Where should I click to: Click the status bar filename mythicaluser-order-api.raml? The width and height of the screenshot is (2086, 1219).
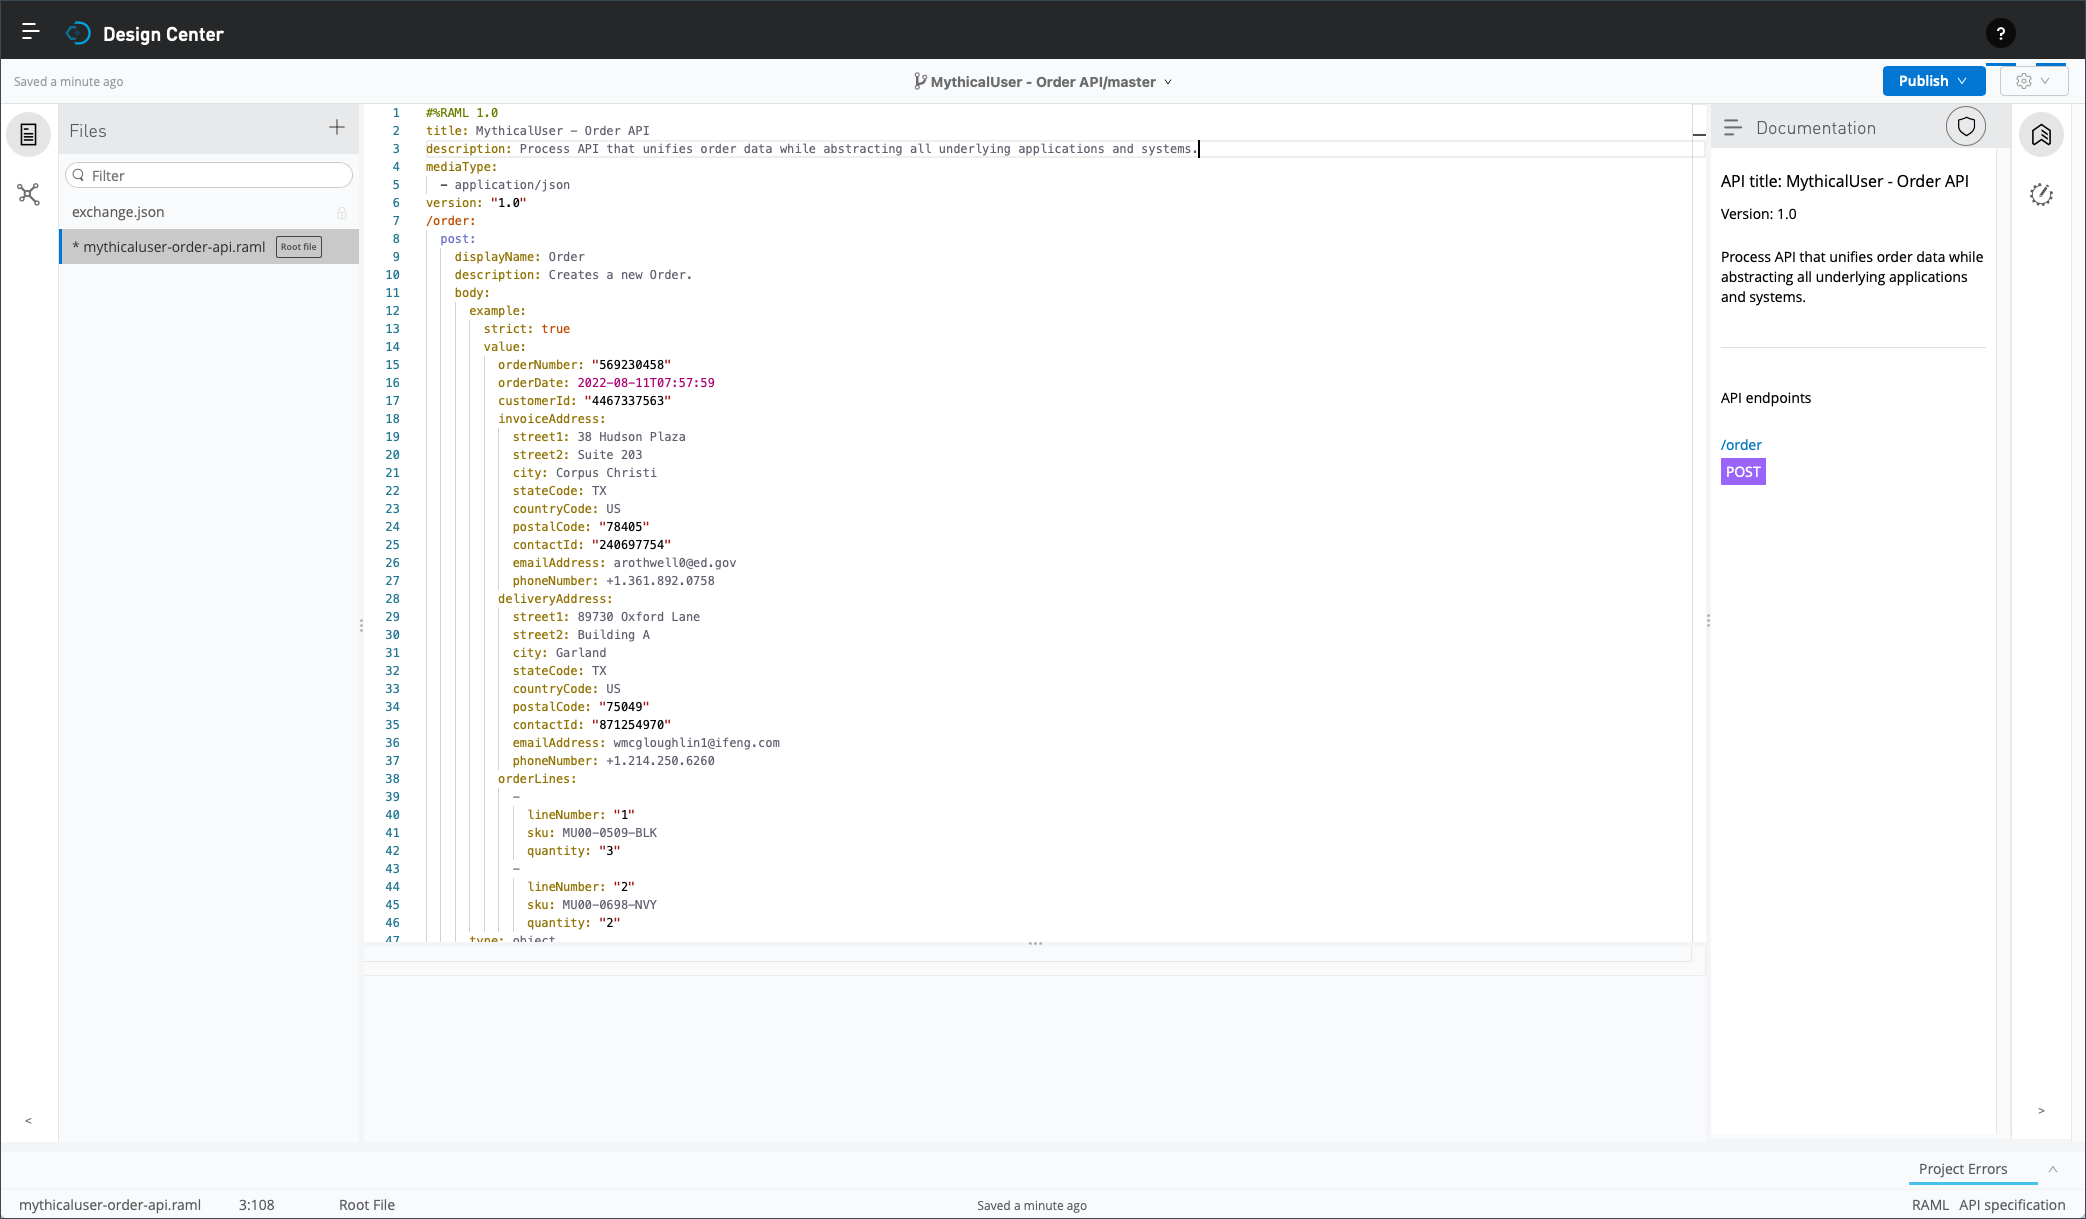110,1205
